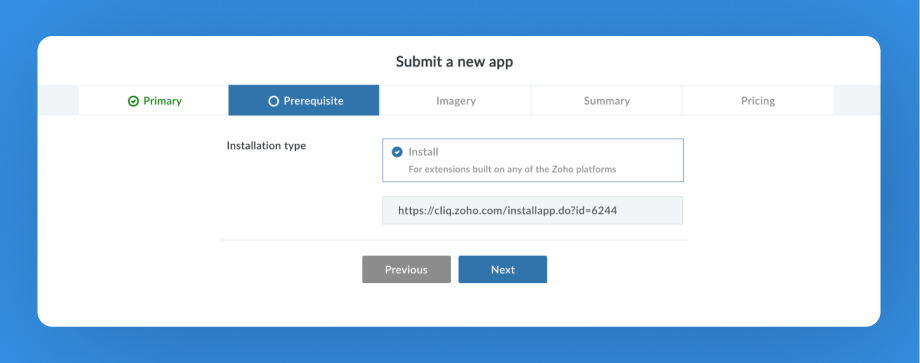
Task: Click the divider line above the buttons
Action: (455, 239)
